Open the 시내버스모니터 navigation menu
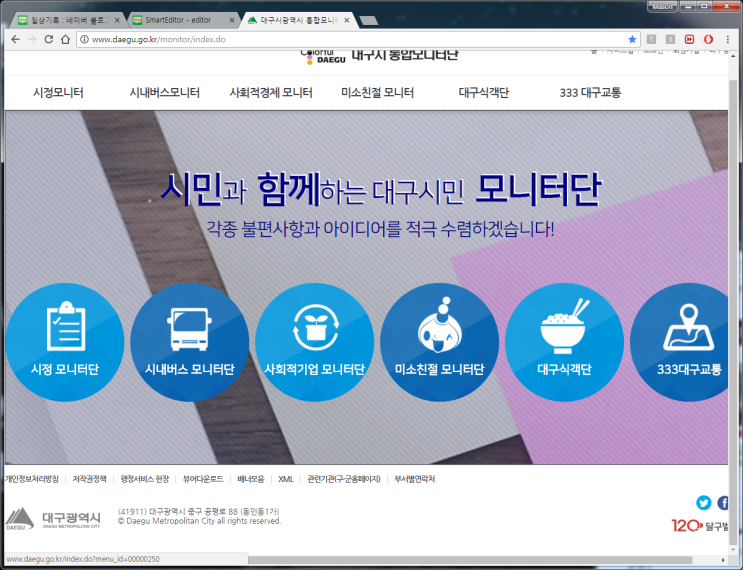 coord(164,92)
